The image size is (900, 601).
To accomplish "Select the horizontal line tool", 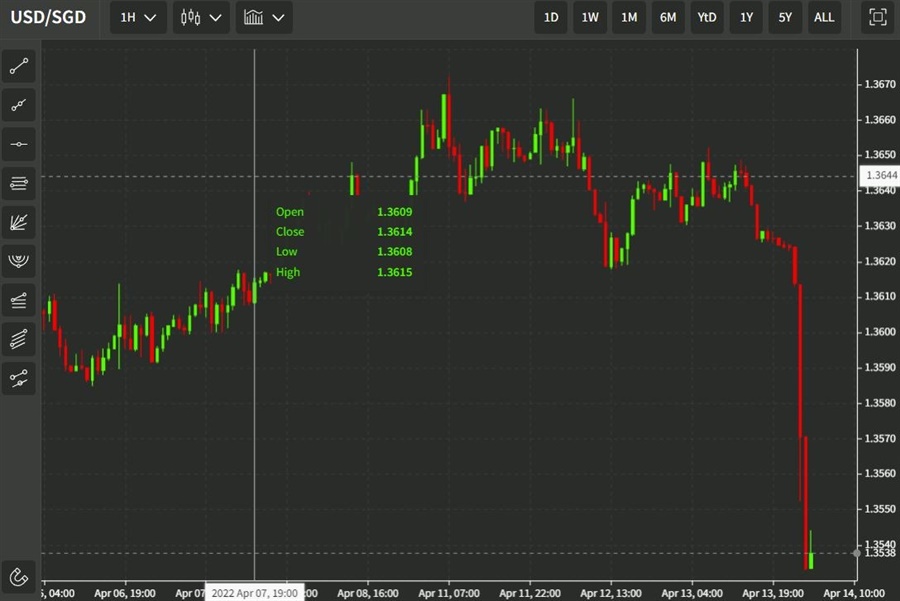I will point(19,144).
